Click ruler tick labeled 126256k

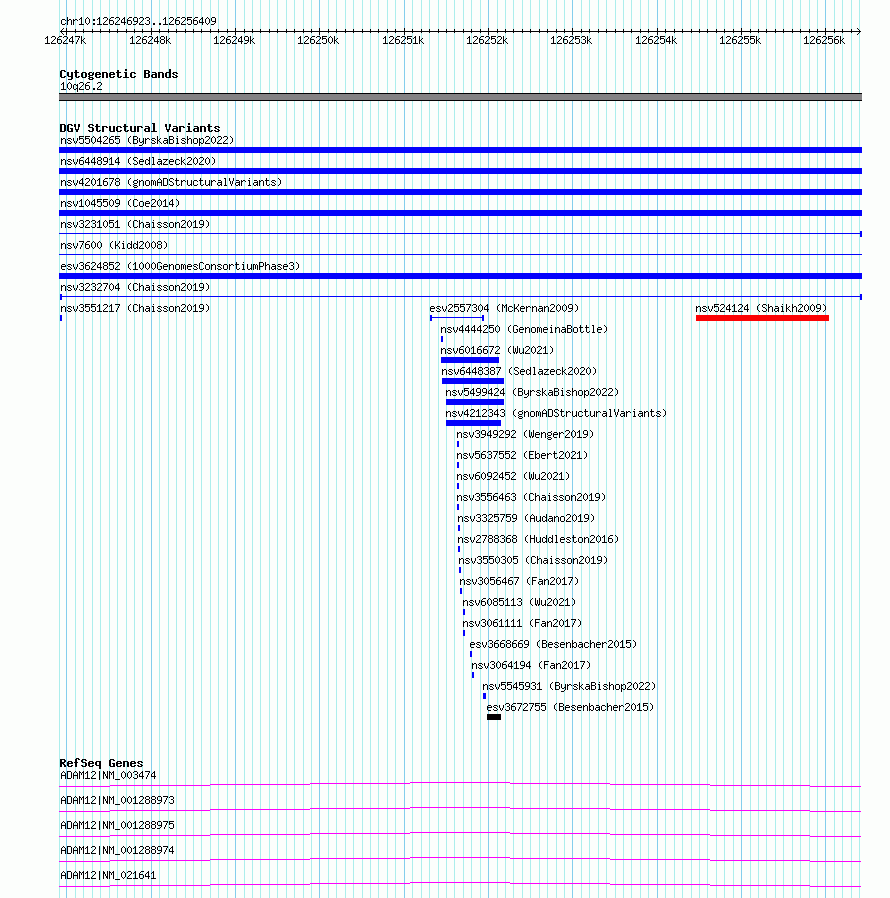coord(824,40)
